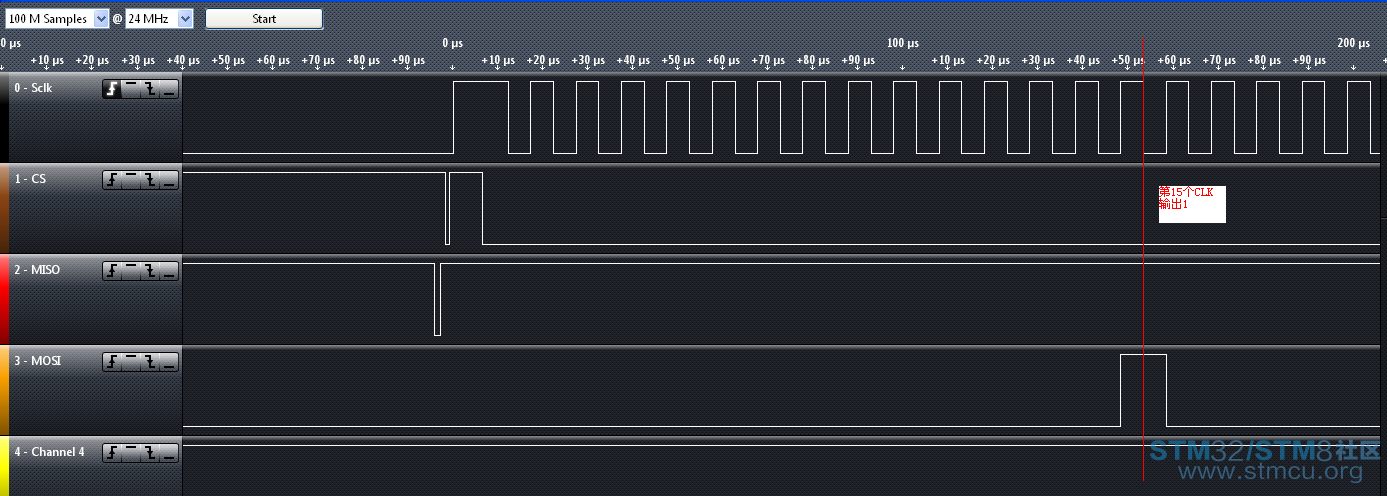Screen dimensions: 1387x496
Task: Click the 100 µs mark on time ruler
Action: [x=903, y=44]
